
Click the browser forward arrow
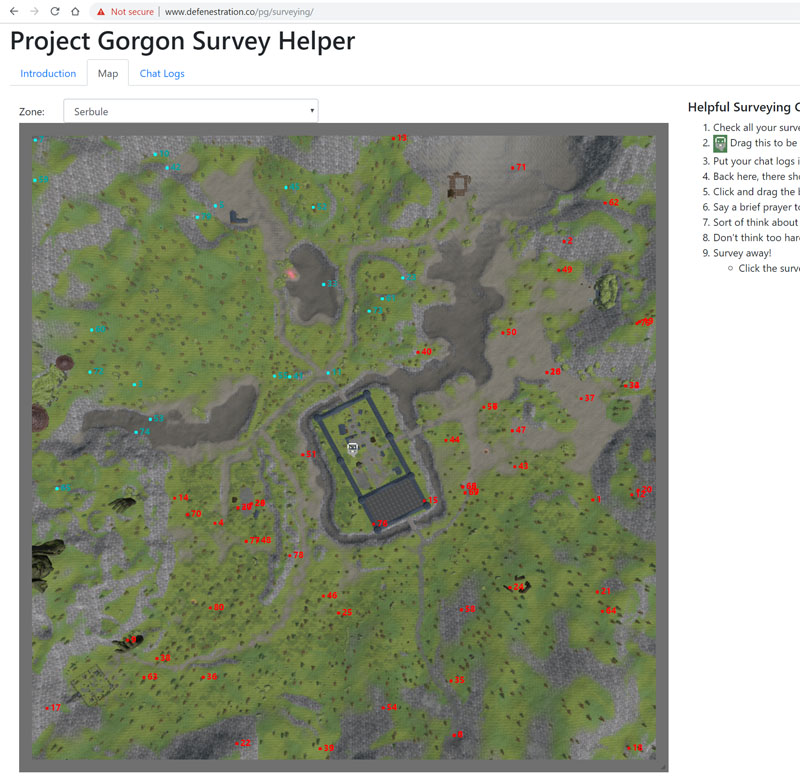(34, 11)
